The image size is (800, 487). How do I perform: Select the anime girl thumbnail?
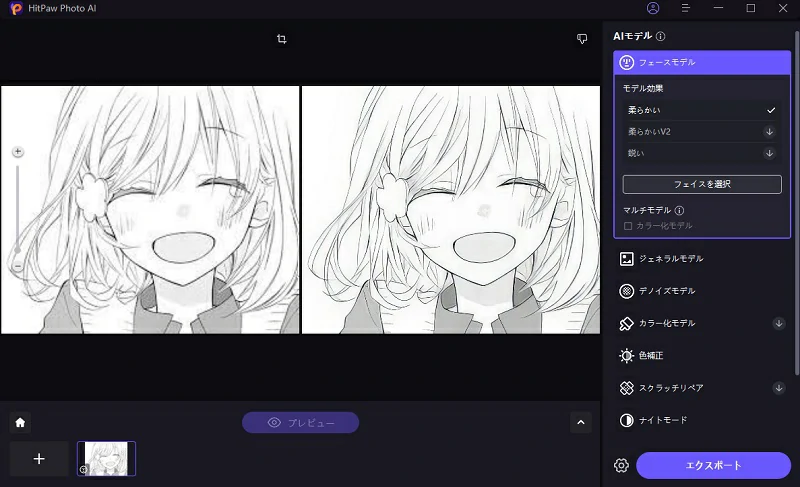pos(106,458)
